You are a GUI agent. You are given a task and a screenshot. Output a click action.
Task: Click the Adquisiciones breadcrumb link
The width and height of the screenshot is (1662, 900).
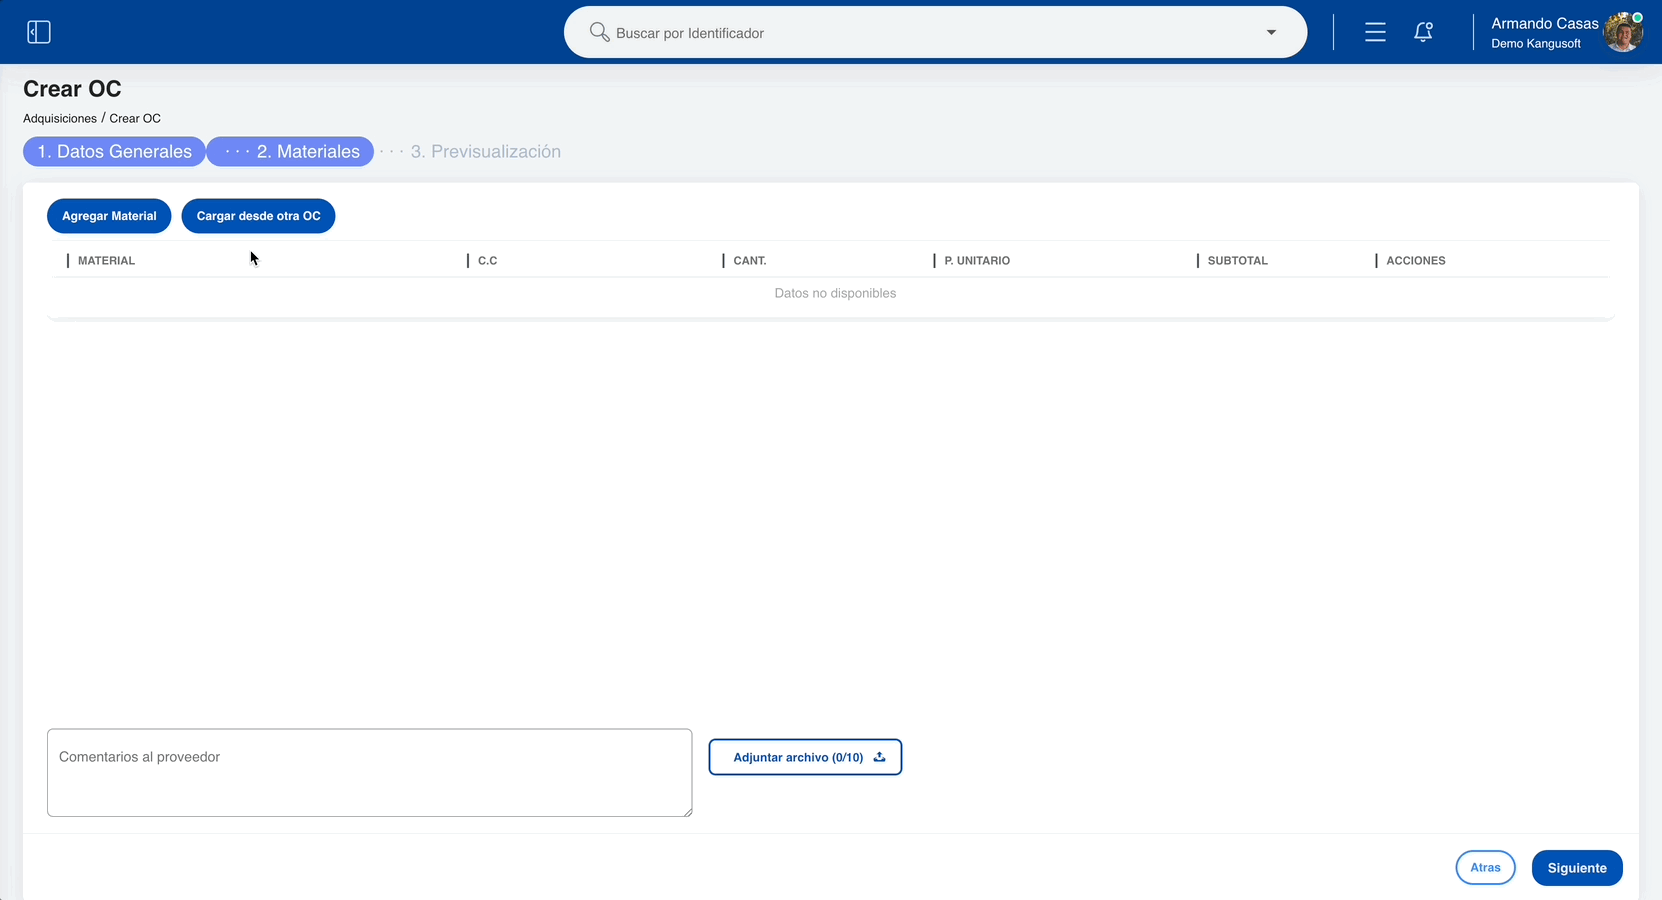tap(60, 118)
